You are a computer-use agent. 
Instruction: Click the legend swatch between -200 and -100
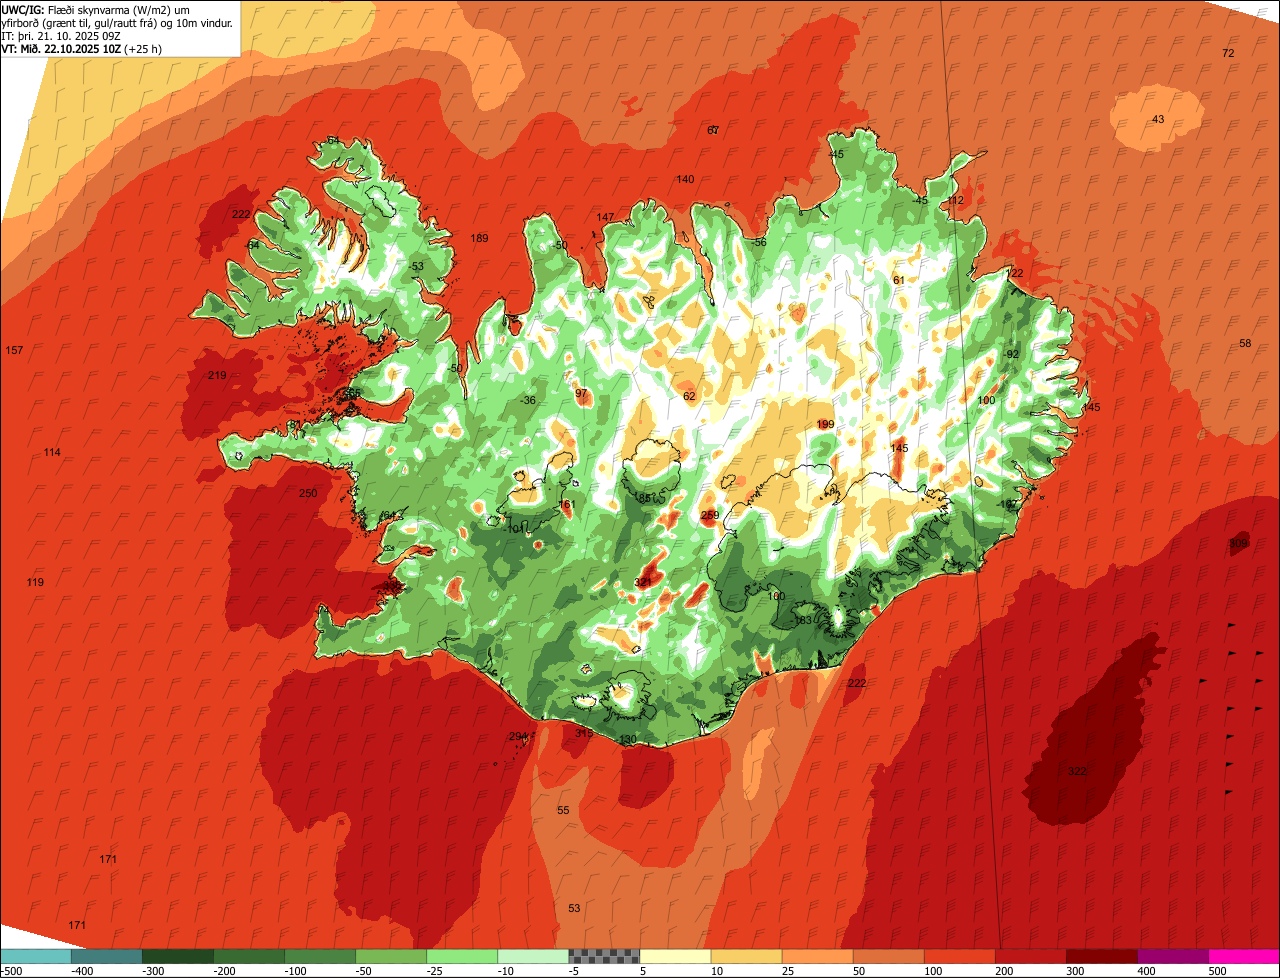click(249, 956)
